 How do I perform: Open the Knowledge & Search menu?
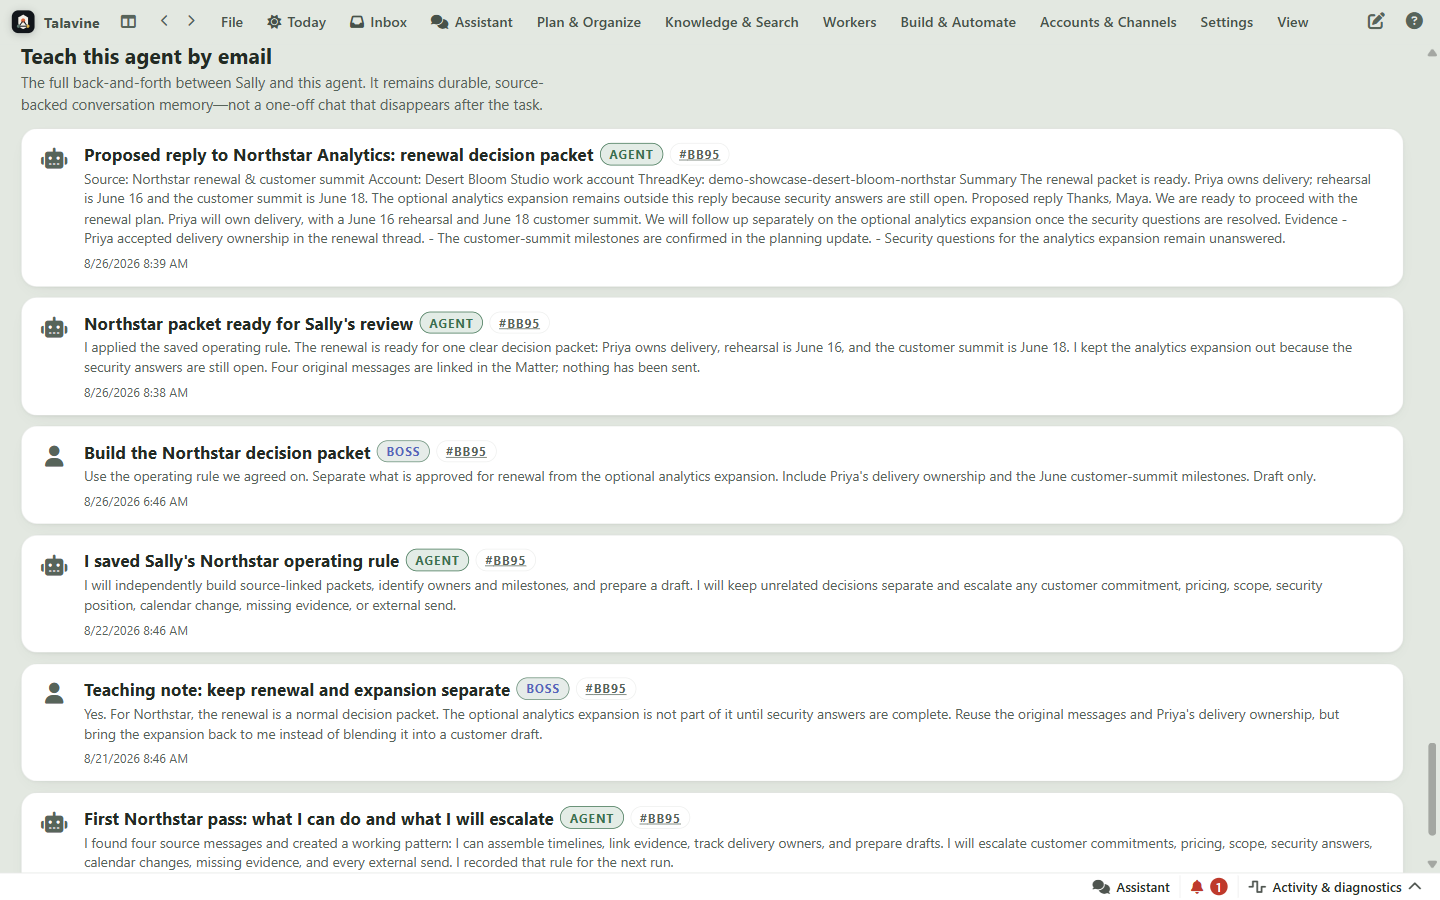point(732,22)
